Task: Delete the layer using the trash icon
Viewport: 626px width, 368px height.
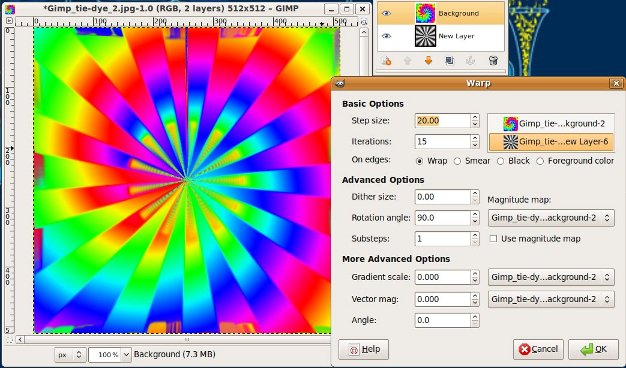Action: coord(493,61)
